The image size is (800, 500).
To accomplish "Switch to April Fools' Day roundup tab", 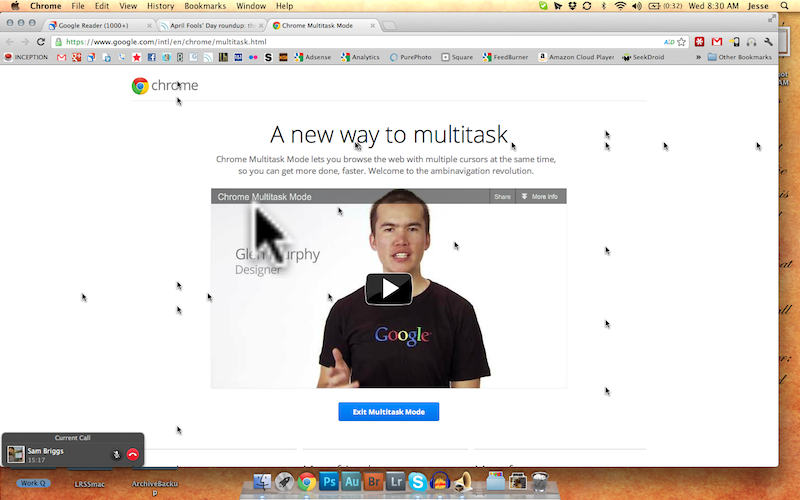I will [212, 25].
